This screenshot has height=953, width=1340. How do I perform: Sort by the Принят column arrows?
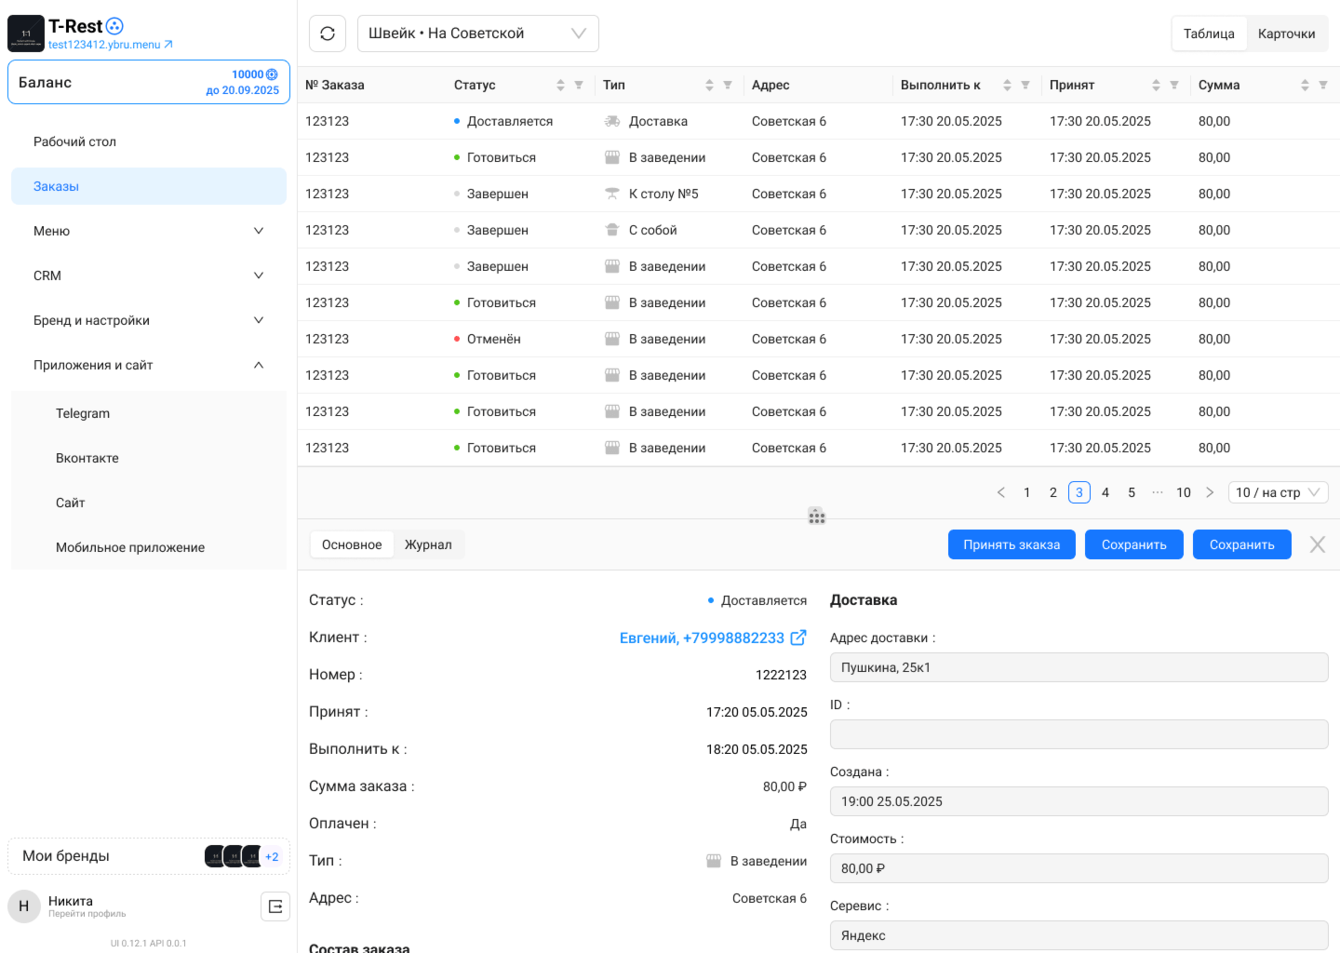coord(1156,85)
